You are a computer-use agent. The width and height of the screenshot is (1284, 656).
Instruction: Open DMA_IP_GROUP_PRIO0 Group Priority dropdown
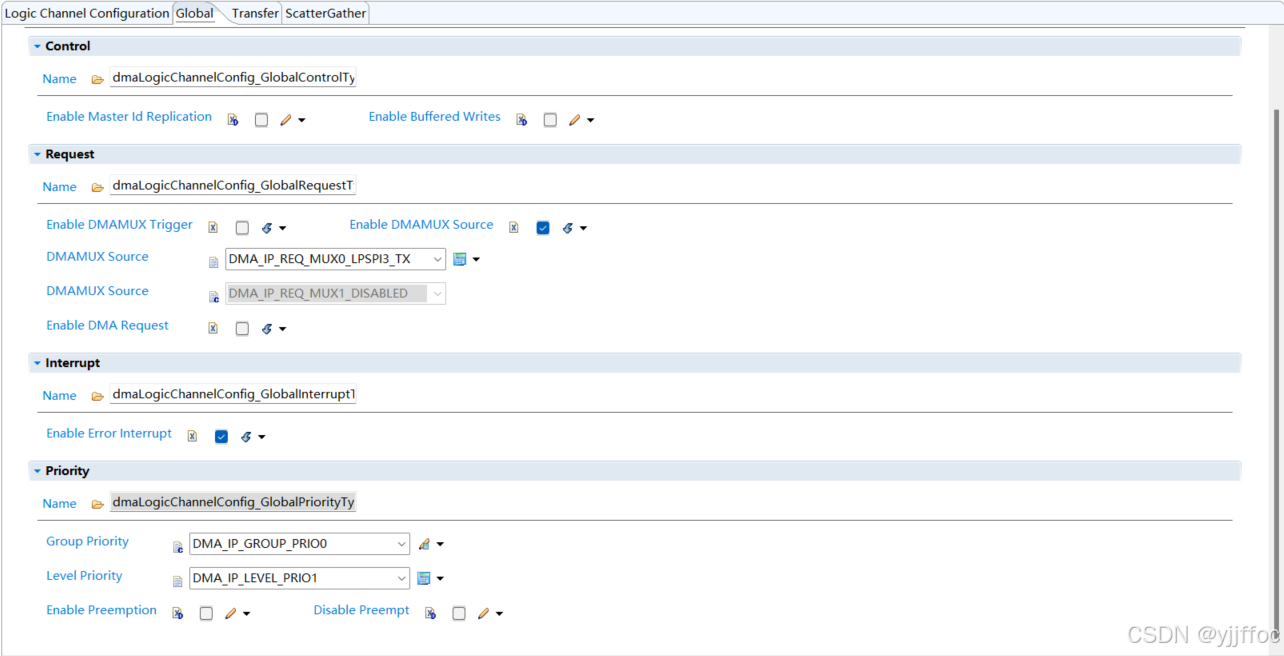click(402, 545)
